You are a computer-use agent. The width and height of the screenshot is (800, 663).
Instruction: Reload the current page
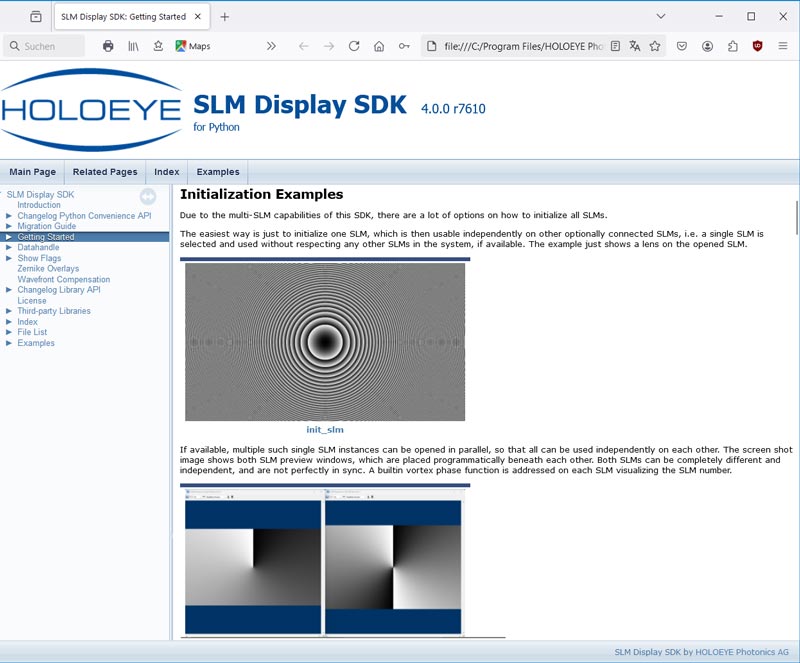[x=354, y=46]
